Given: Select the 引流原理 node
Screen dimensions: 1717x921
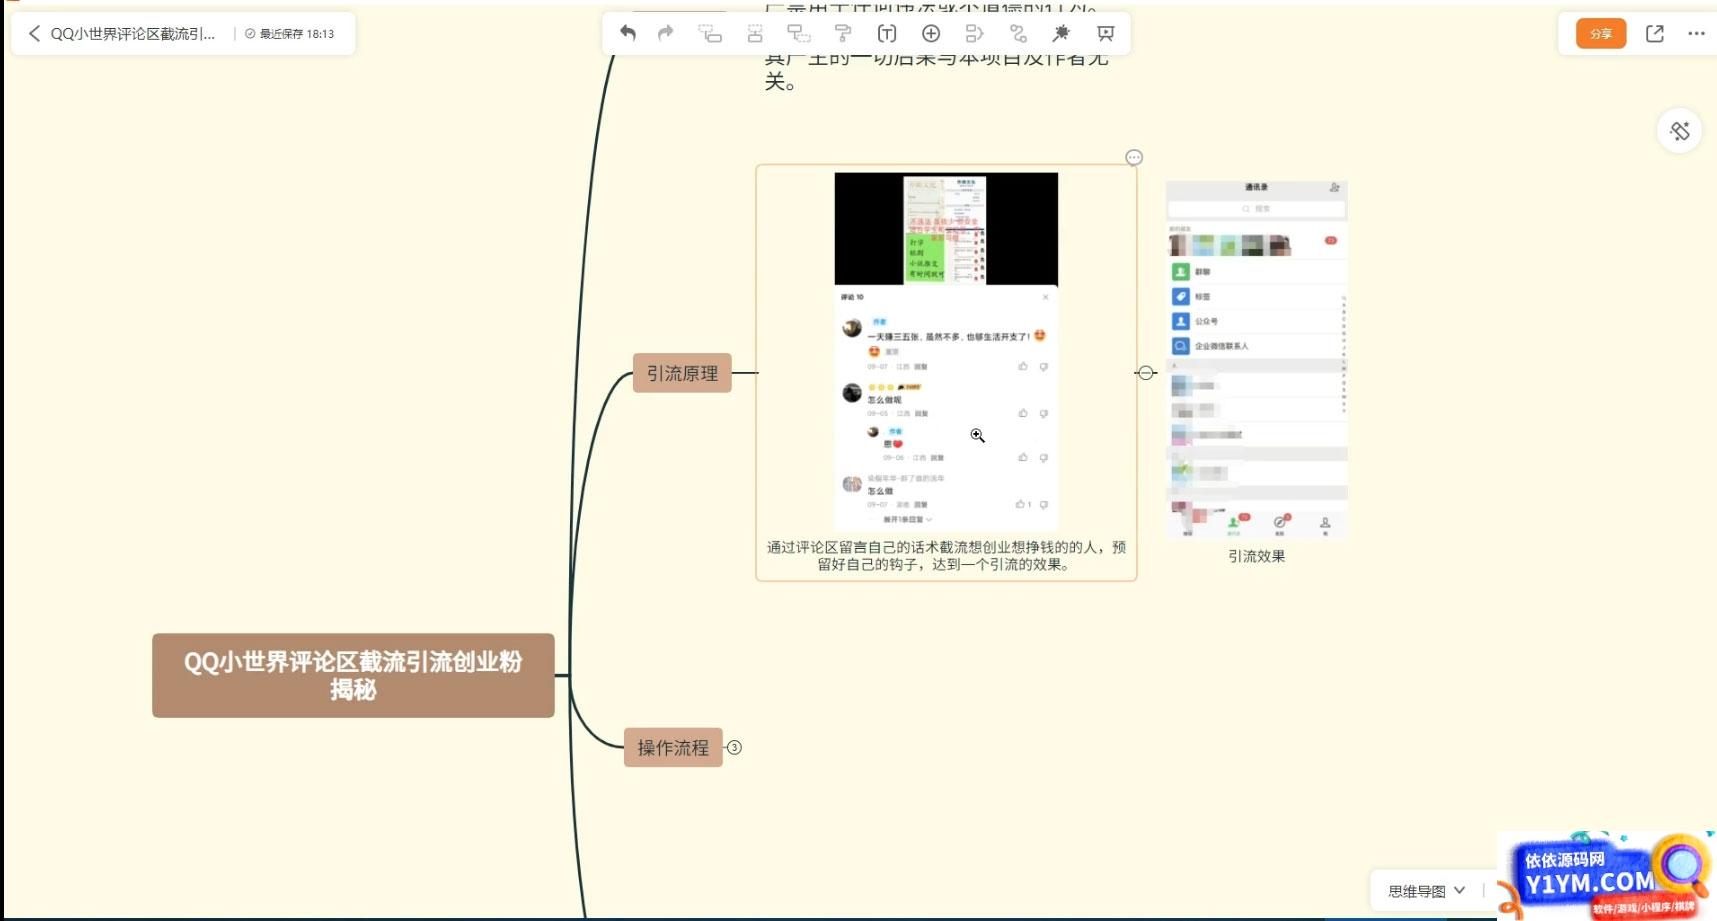Looking at the screenshot, I should [x=682, y=373].
